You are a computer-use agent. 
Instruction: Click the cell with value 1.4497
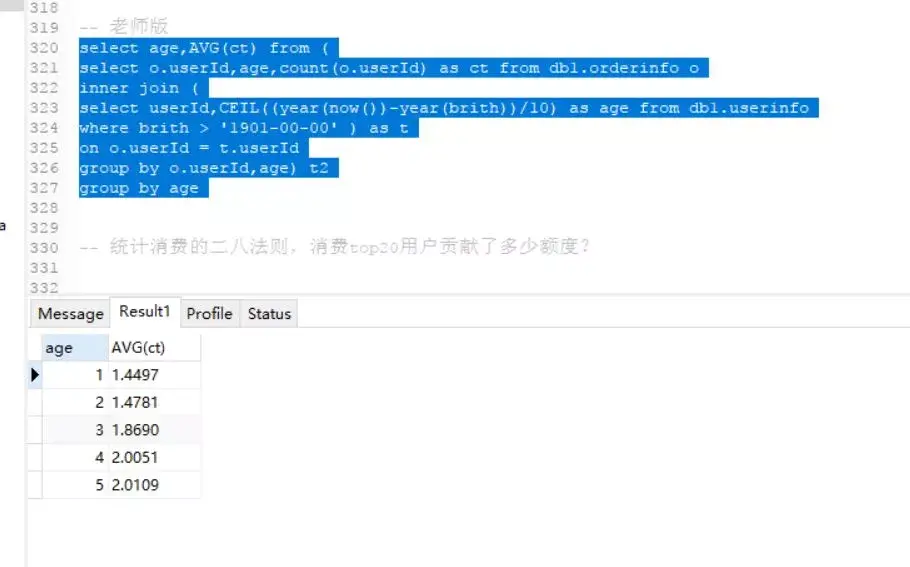pos(154,375)
